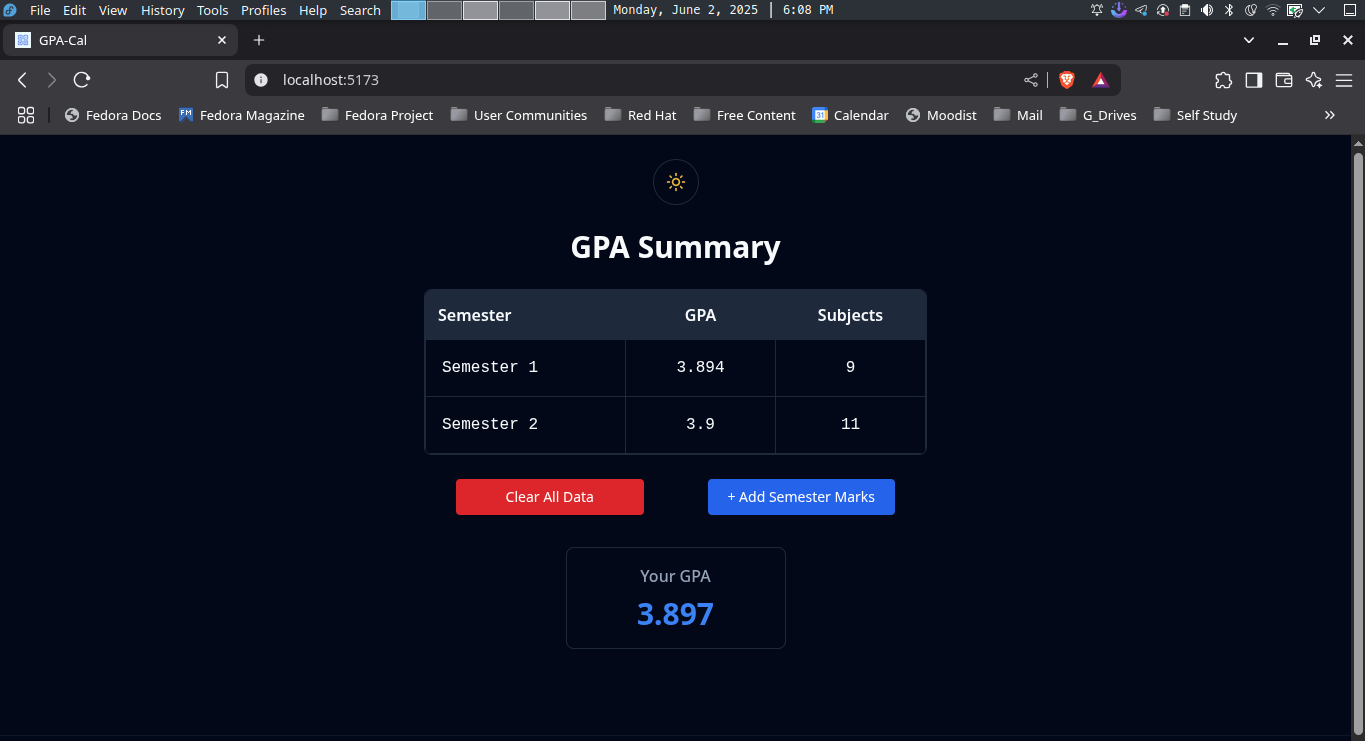The width and height of the screenshot is (1365, 741).
Task: Open the Brave Wallet icon
Action: pyautogui.click(x=1284, y=80)
